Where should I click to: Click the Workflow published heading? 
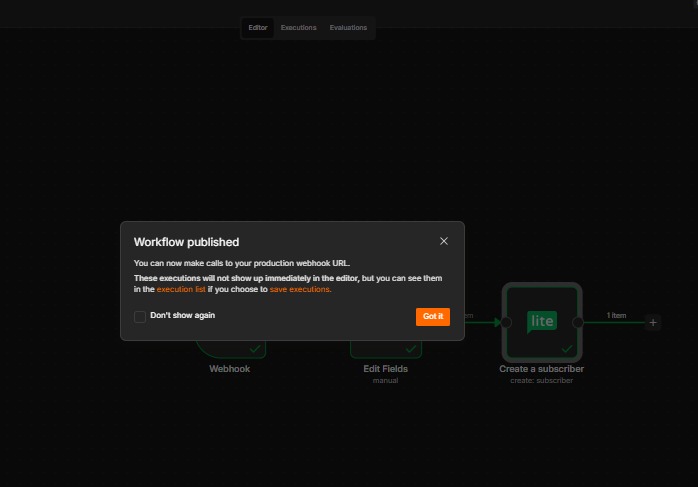[187, 242]
